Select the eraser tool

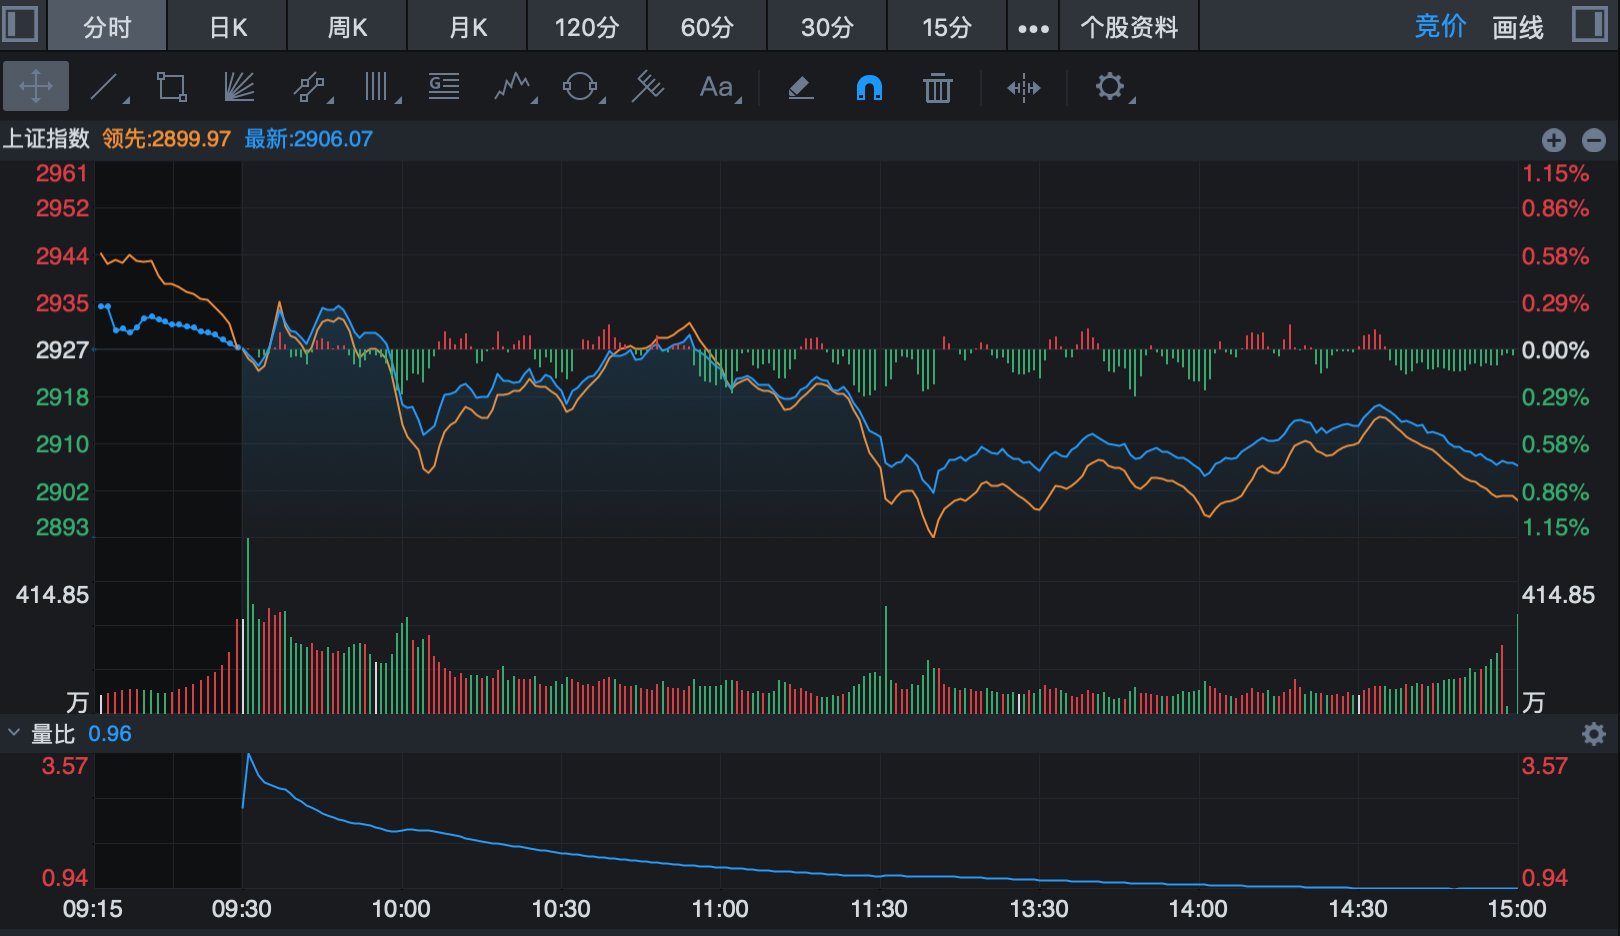pyautogui.click(x=801, y=88)
